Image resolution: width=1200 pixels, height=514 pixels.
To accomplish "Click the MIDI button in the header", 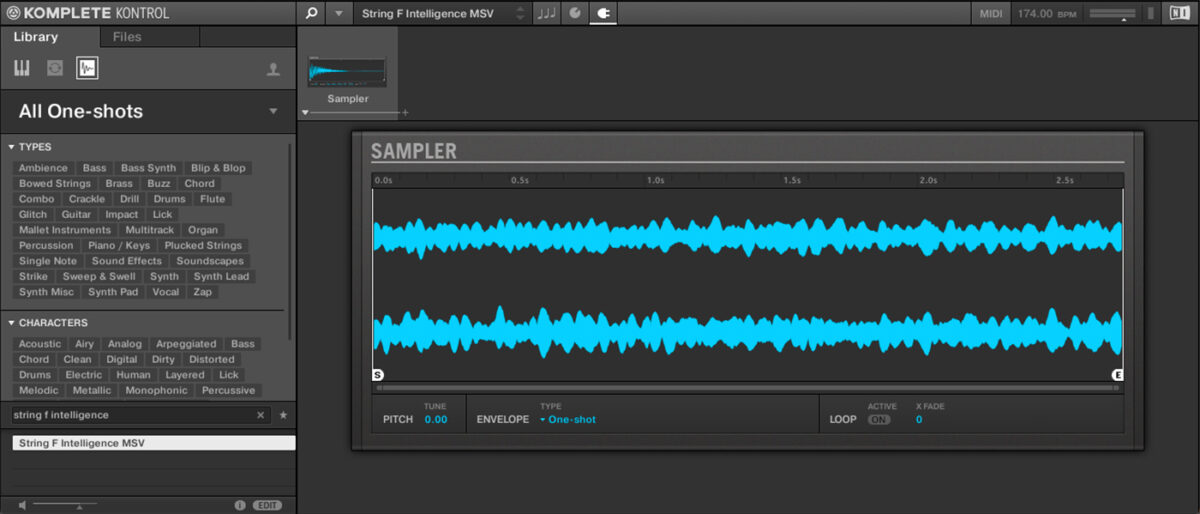I will (x=989, y=13).
